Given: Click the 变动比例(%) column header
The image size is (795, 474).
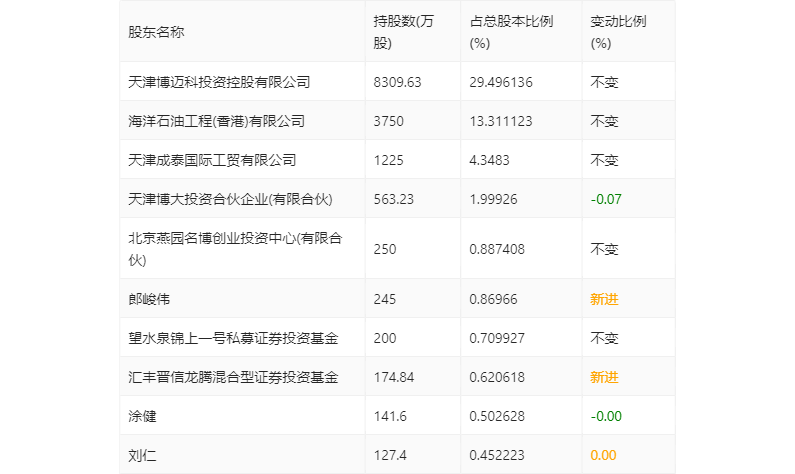Looking at the screenshot, I should click(x=618, y=32).
